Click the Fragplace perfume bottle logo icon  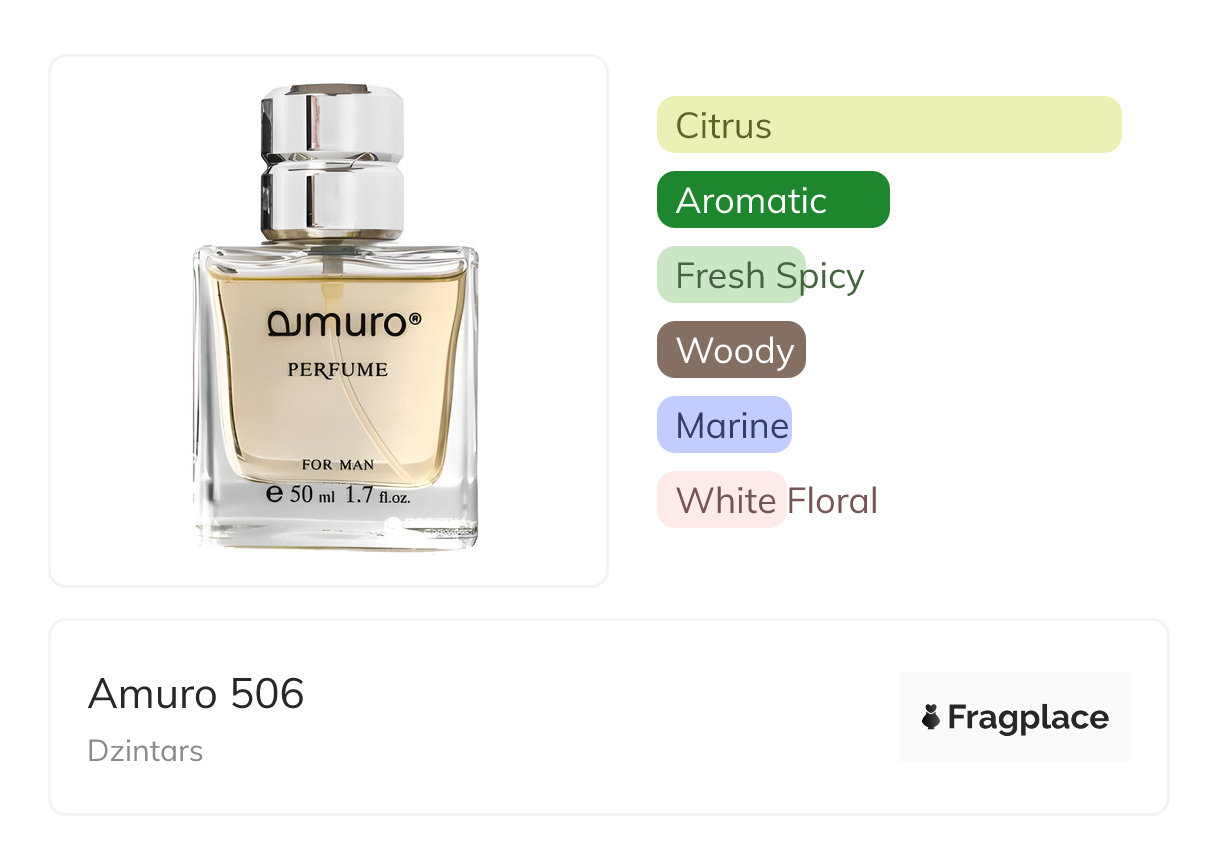931,717
